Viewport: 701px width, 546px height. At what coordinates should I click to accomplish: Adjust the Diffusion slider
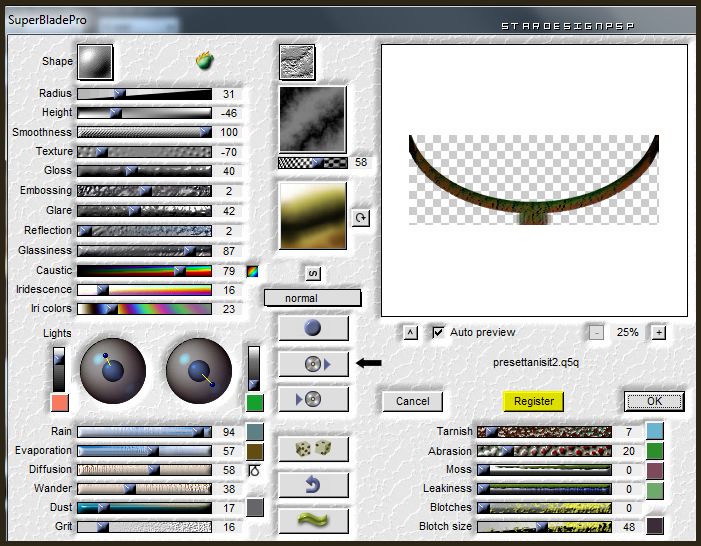pyautogui.click(x=144, y=470)
